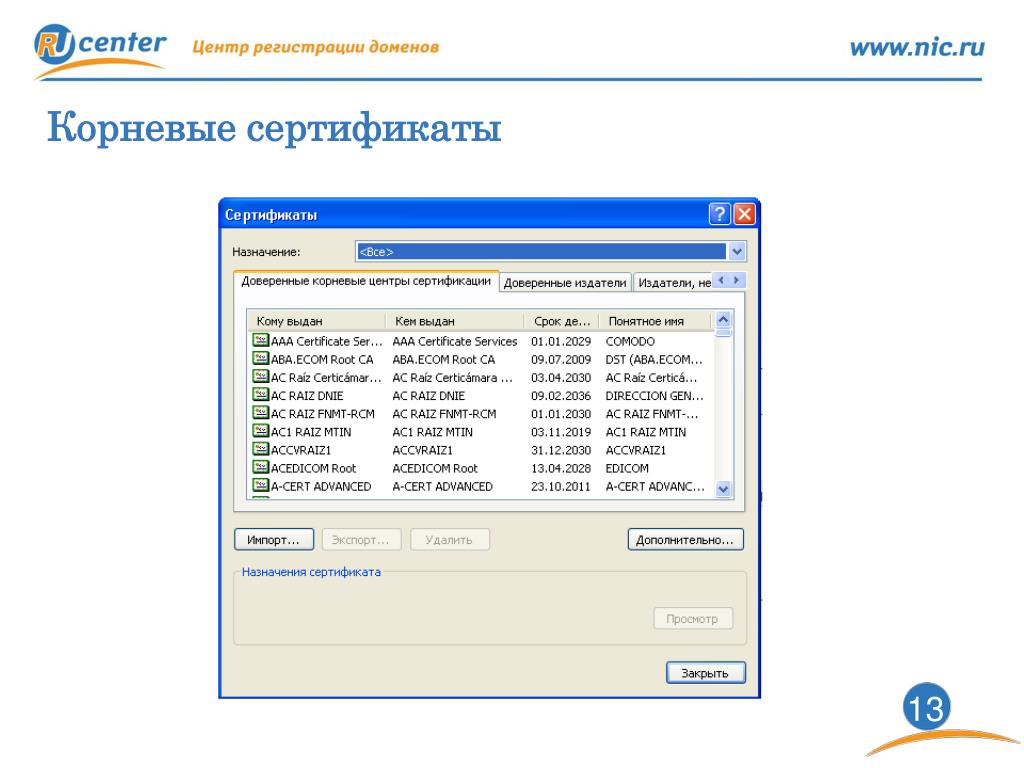This screenshot has width=1024, height=768.
Task: Select the A-CERT ADVANCED issued-to entry
Action: click(321, 487)
